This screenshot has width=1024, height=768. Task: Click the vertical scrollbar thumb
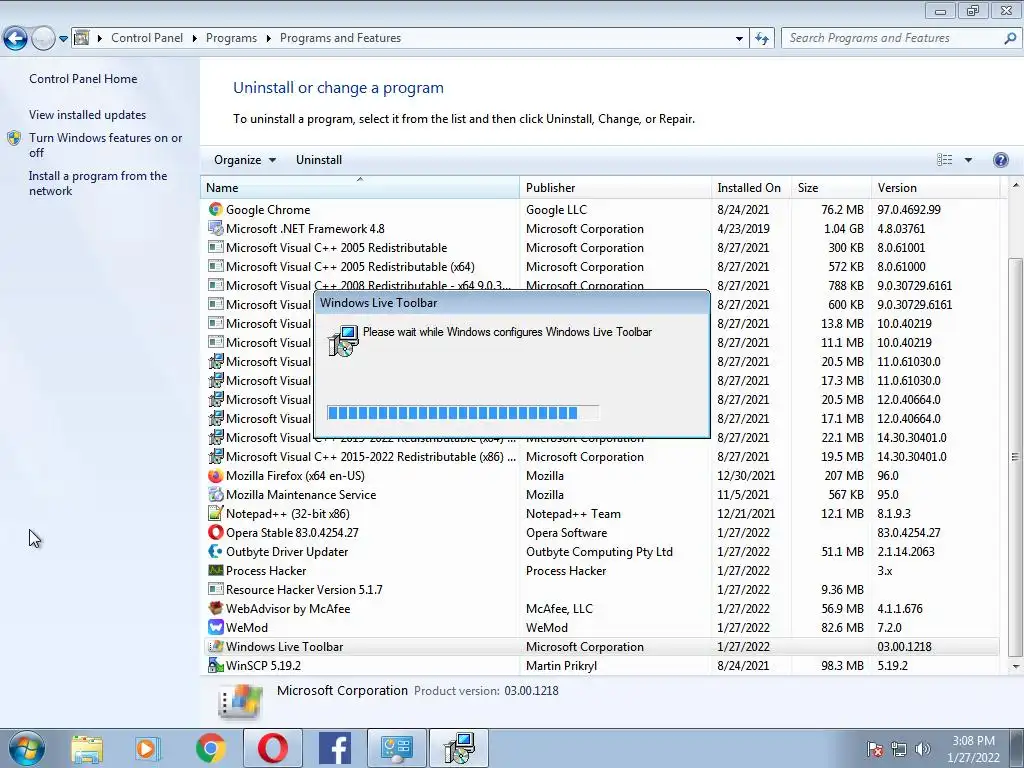click(x=1015, y=457)
